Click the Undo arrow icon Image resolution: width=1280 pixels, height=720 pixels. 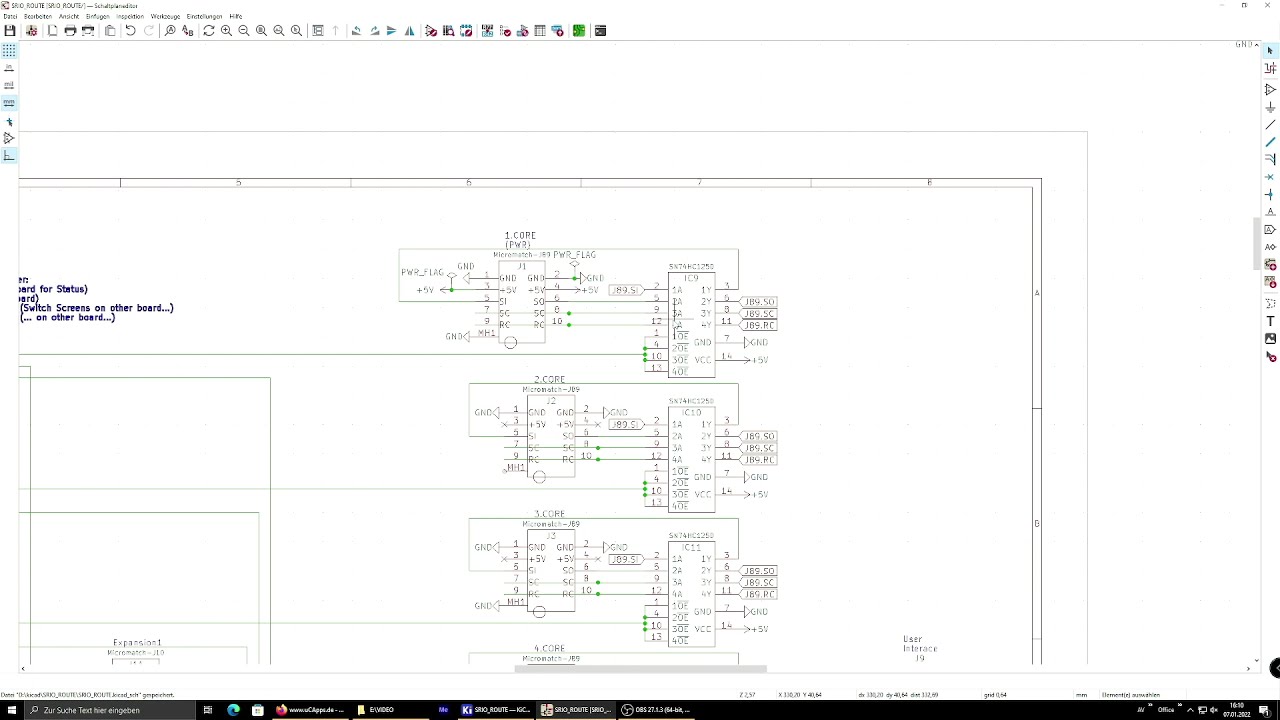pyautogui.click(x=130, y=31)
